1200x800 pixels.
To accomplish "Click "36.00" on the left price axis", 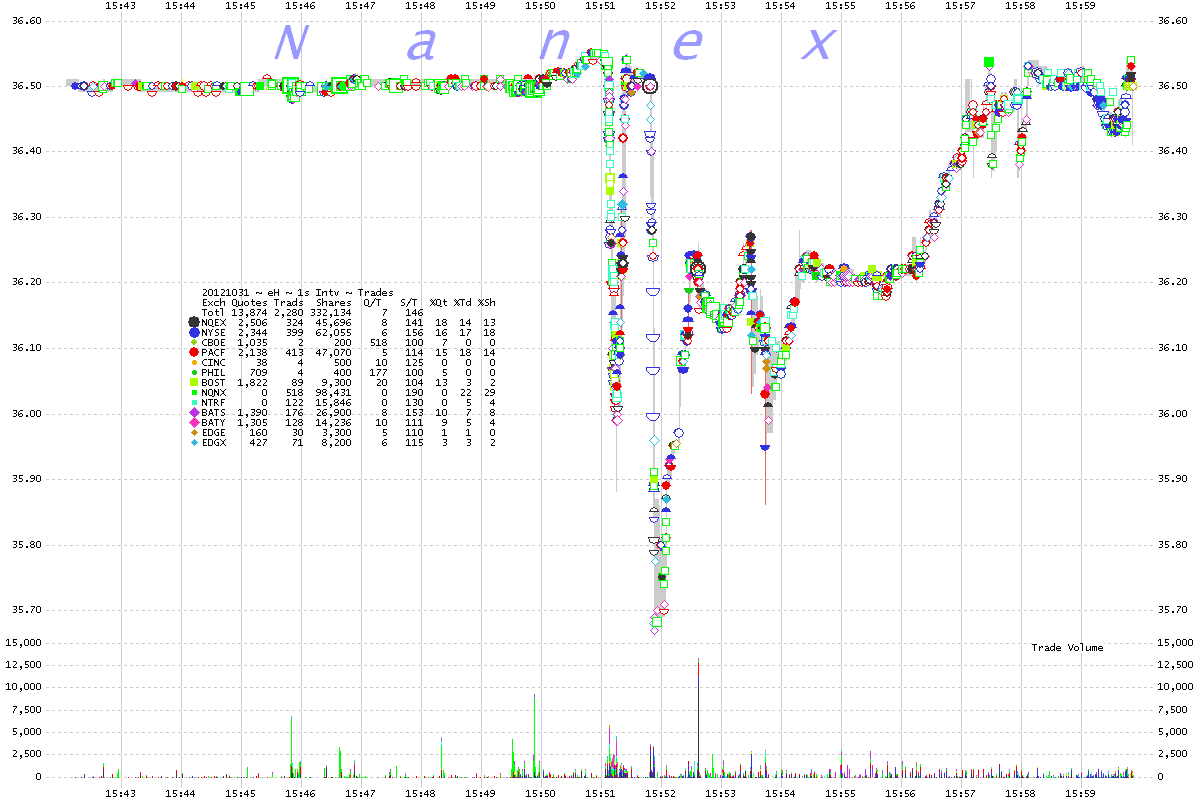I will click(25, 414).
